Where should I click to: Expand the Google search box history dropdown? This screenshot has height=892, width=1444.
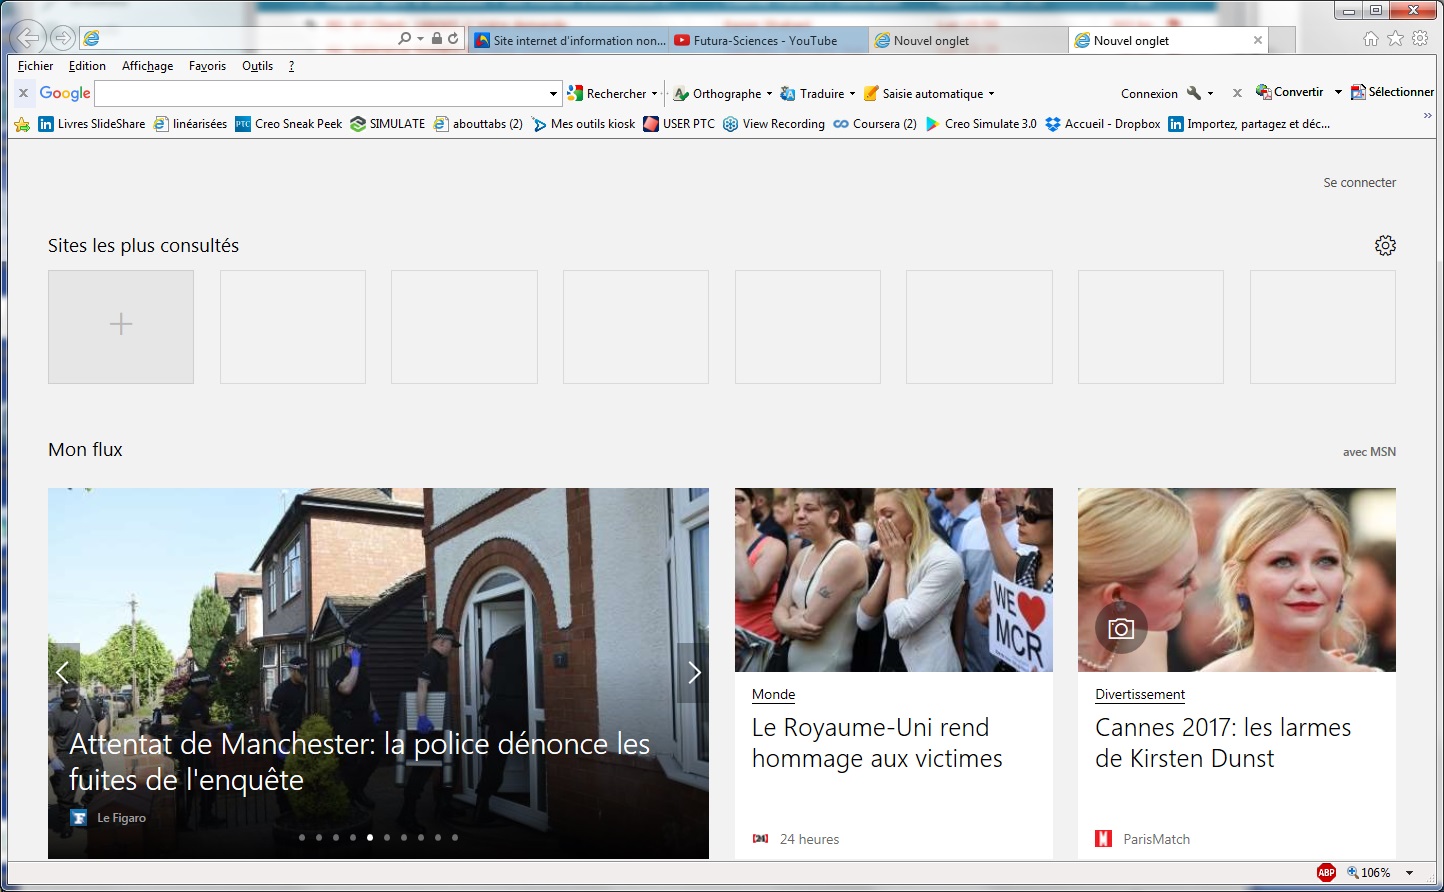click(x=553, y=94)
